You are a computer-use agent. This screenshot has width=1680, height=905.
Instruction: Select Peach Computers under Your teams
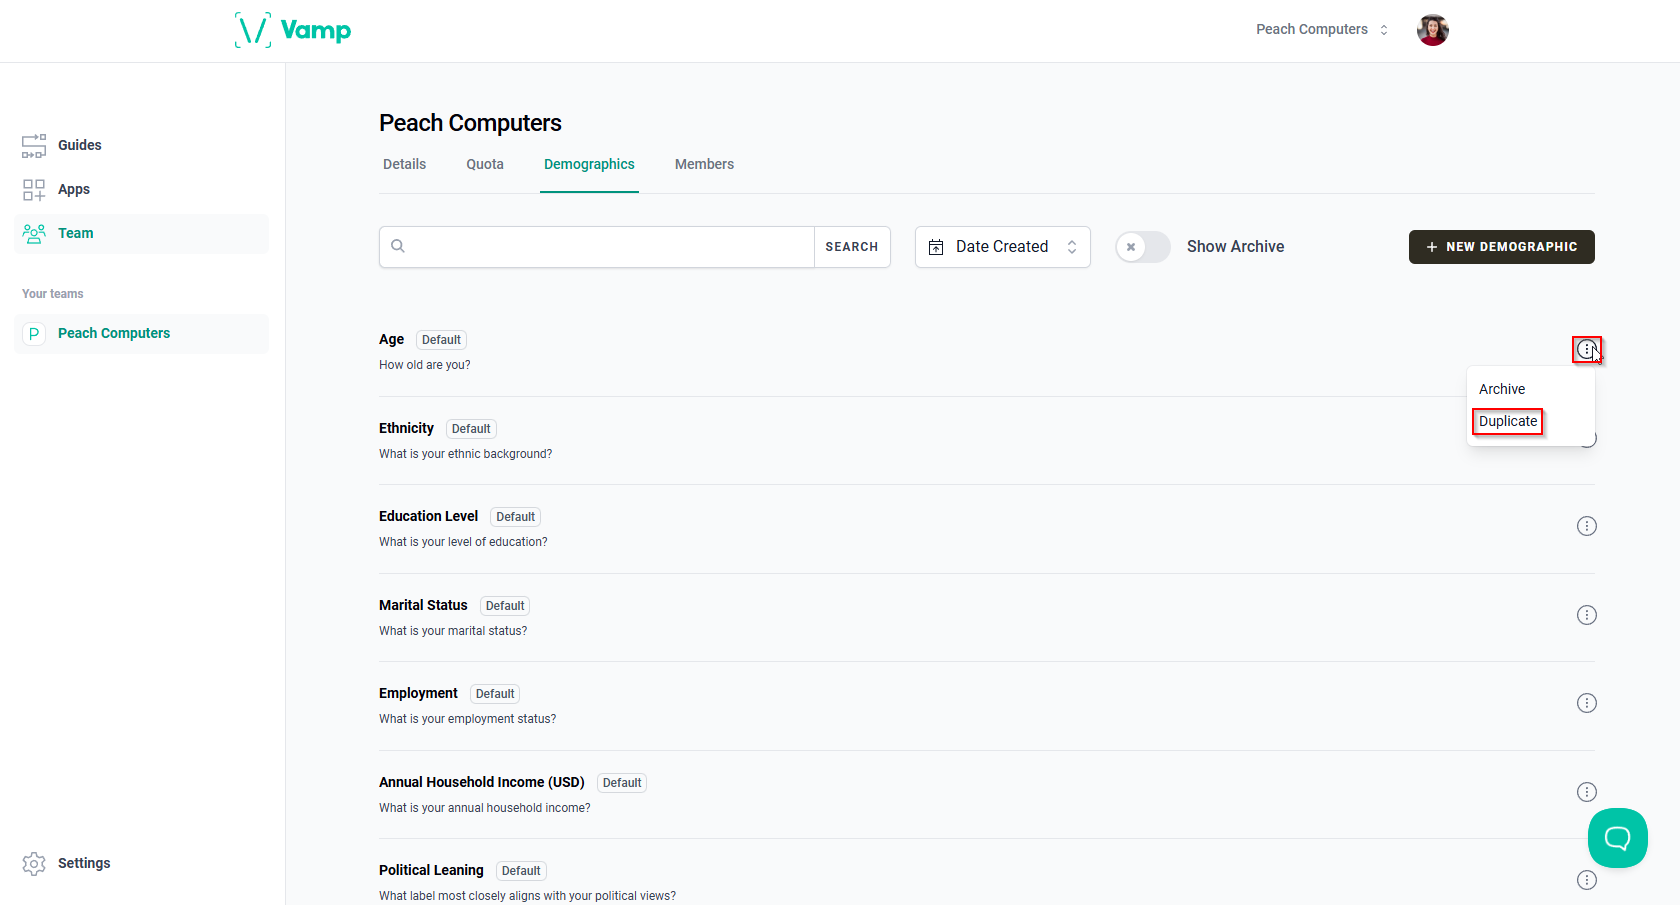[x=141, y=334]
